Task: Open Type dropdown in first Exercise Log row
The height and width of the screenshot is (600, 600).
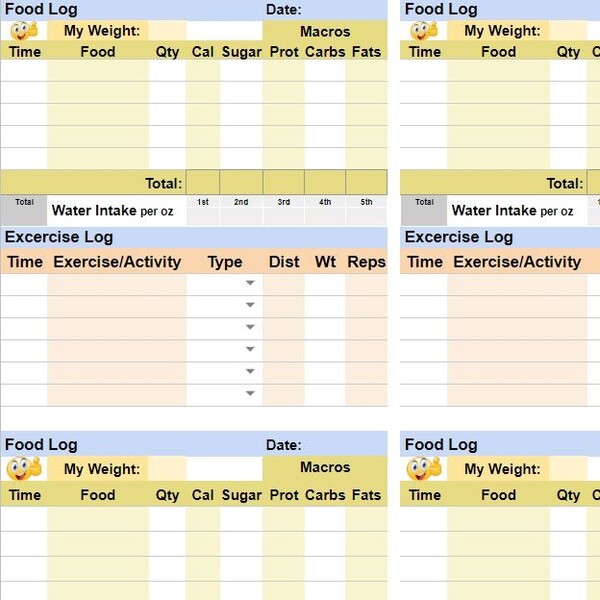Action: pos(250,284)
